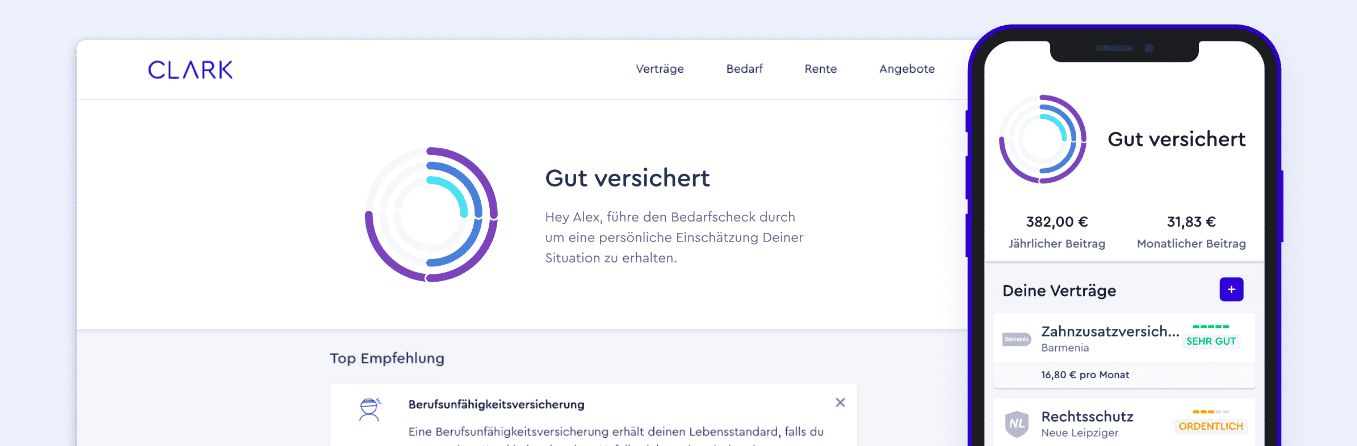Open the Angebote menu item

(907, 69)
